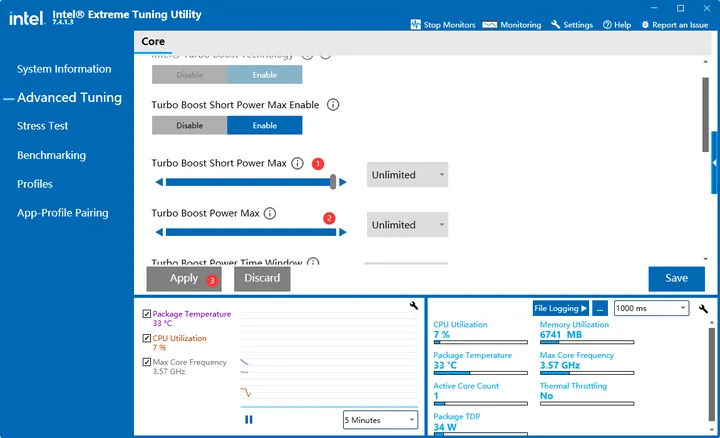Click the file logging browse ellipsis button
This screenshot has width=720, height=438.
tap(600, 309)
